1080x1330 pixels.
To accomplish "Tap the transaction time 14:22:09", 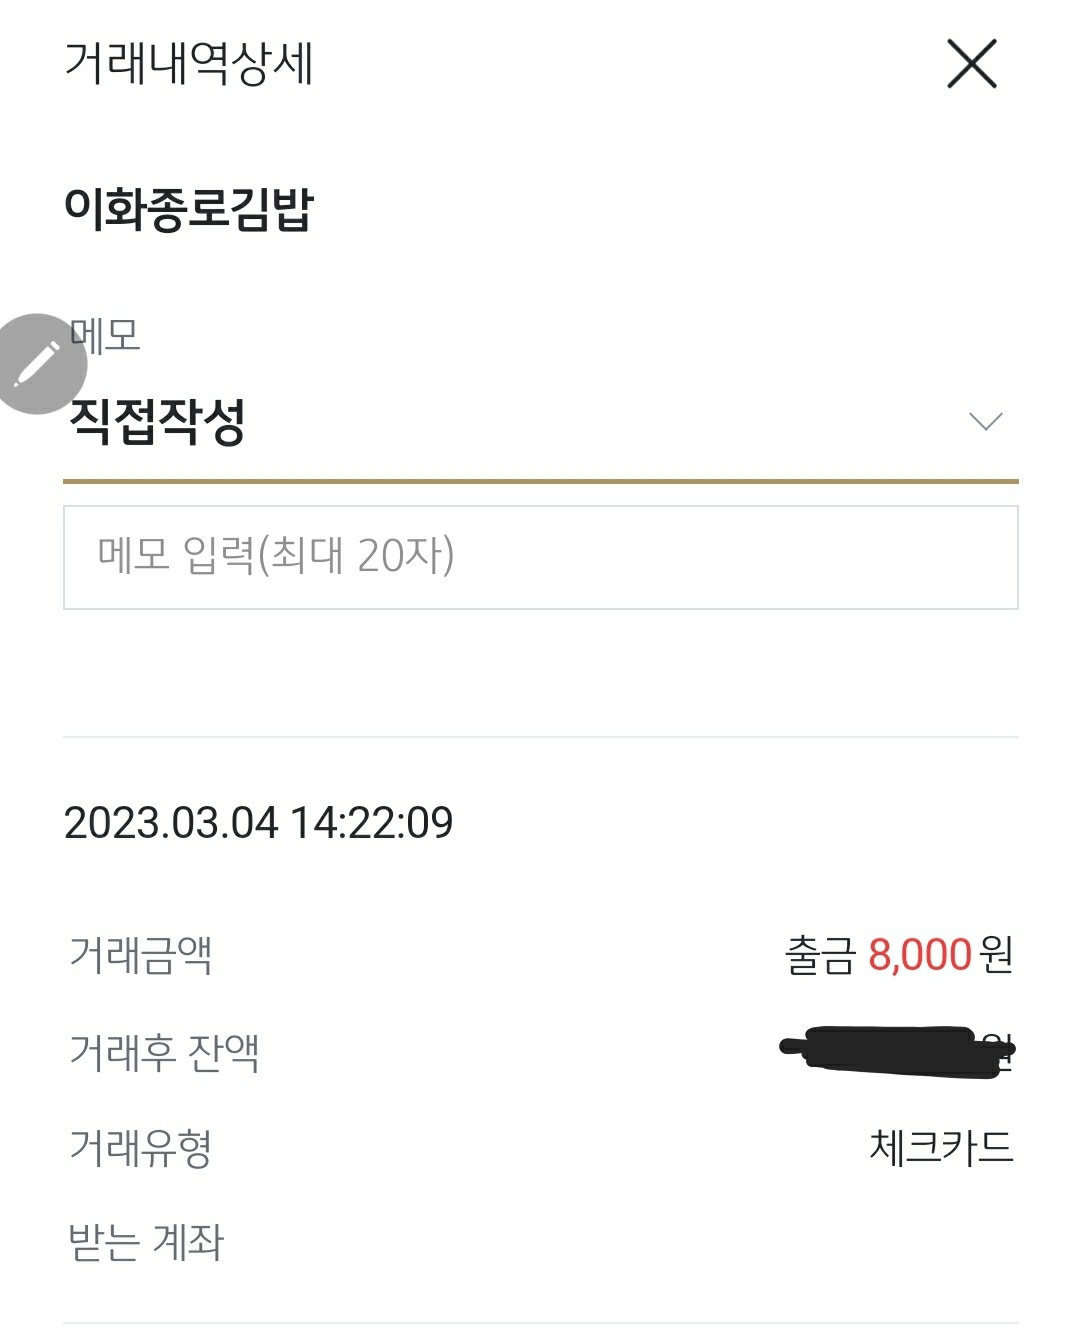I will coord(372,823).
